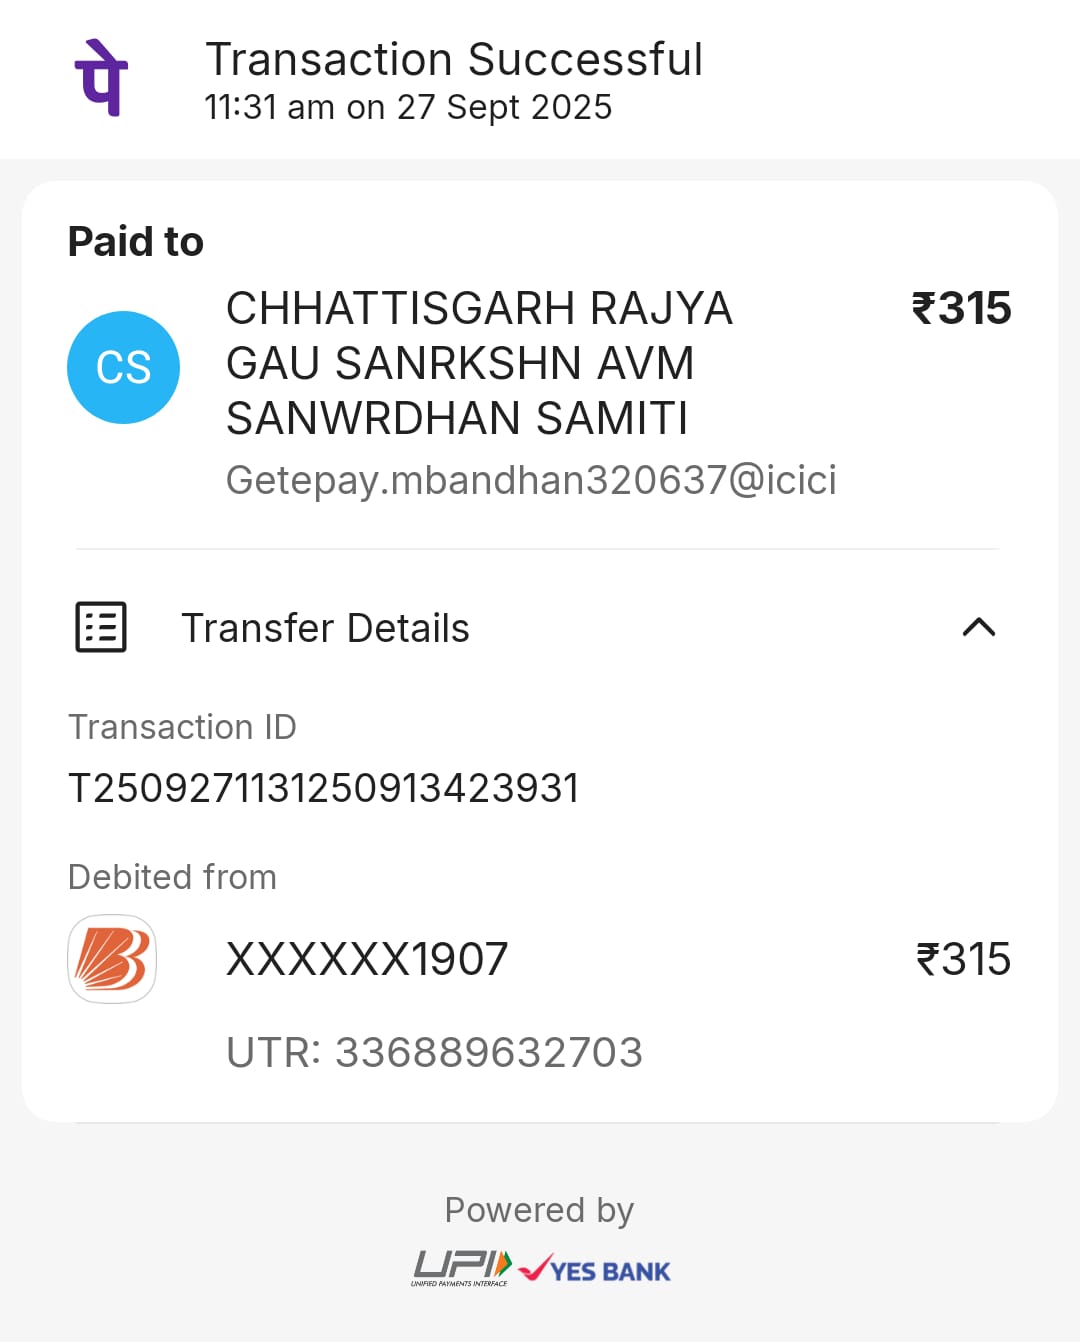Tap the Transaction Successful heading
Viewport: 1080px width, 1342px height.
click(454, 60)
